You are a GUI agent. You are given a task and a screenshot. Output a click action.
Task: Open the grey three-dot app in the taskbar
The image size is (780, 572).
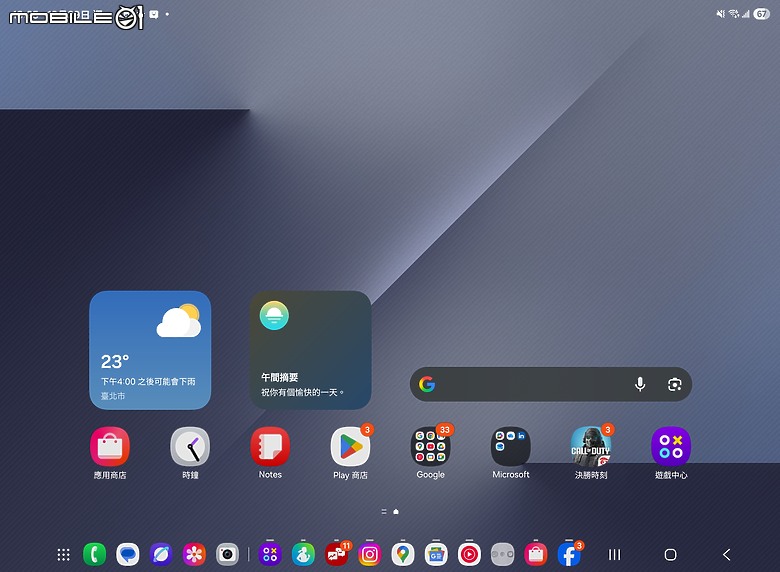point(502,554)
